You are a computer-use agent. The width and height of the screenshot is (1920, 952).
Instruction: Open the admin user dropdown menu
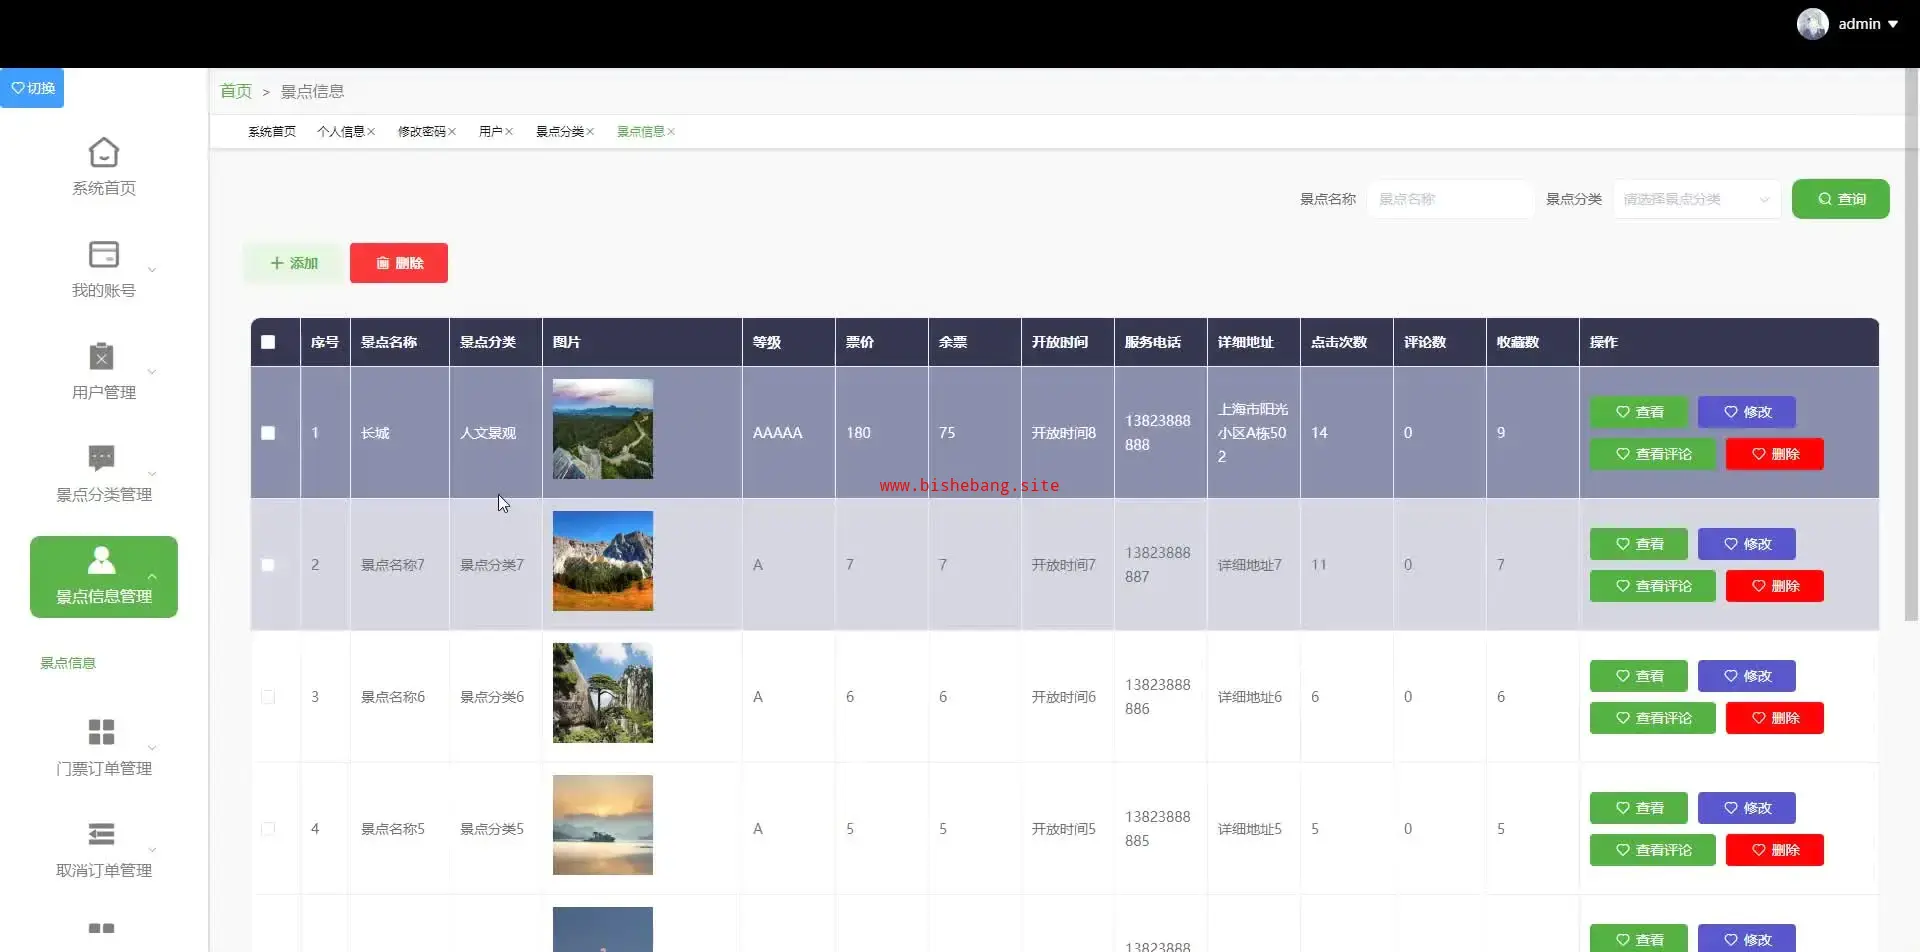click(x=1867, y=24)
